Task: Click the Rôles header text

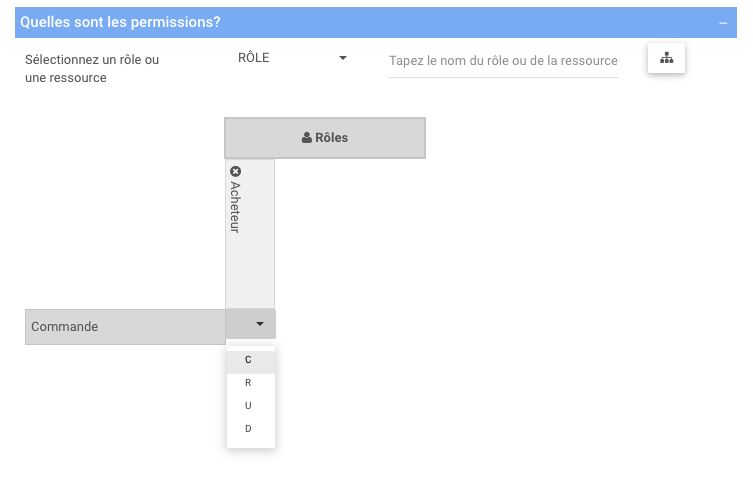Action: (331, 138)
